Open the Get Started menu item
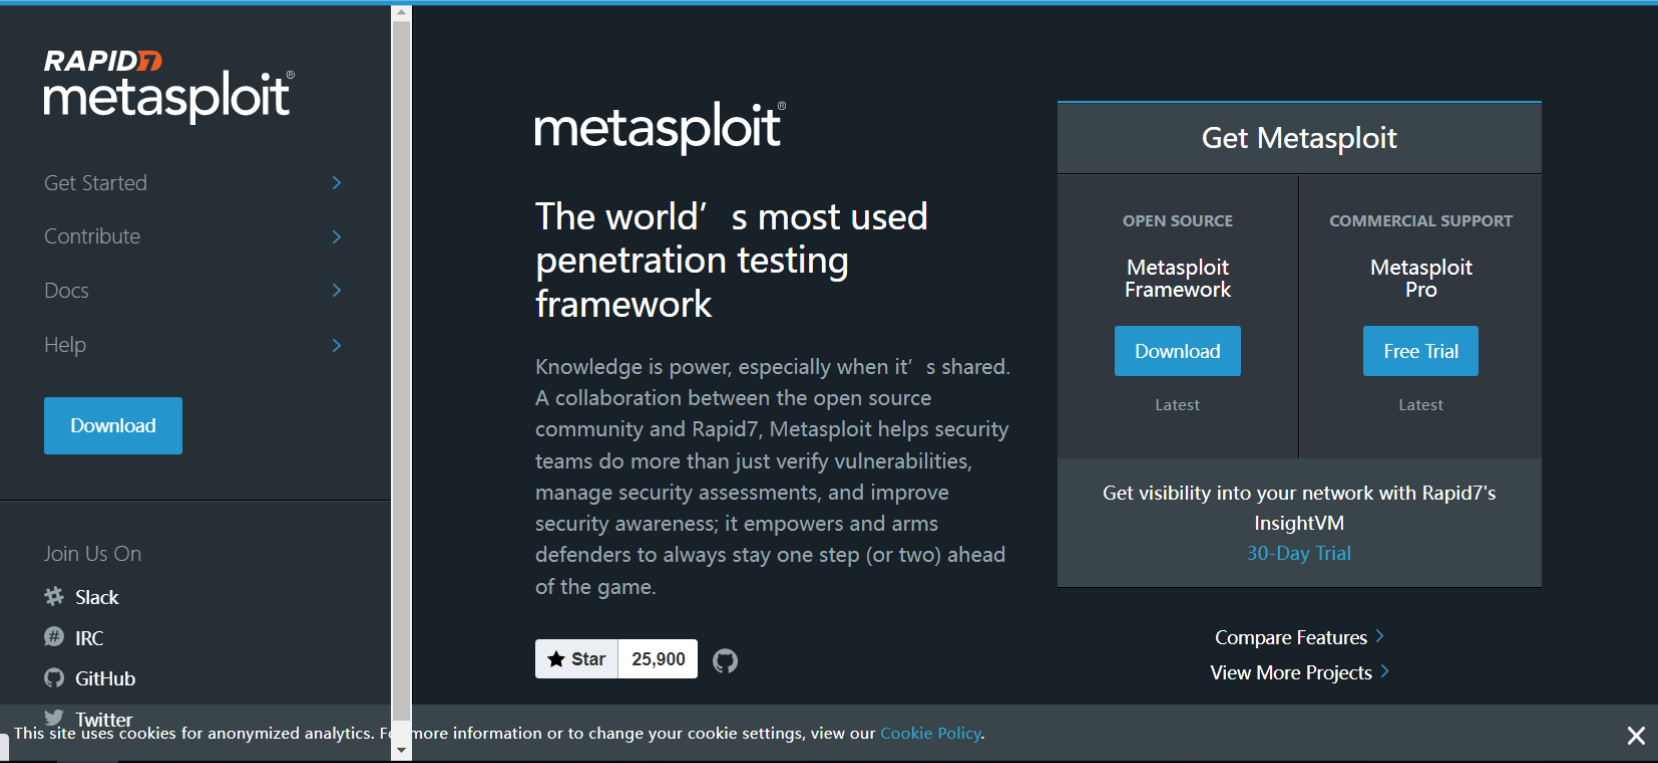 [x=95, y=183]
